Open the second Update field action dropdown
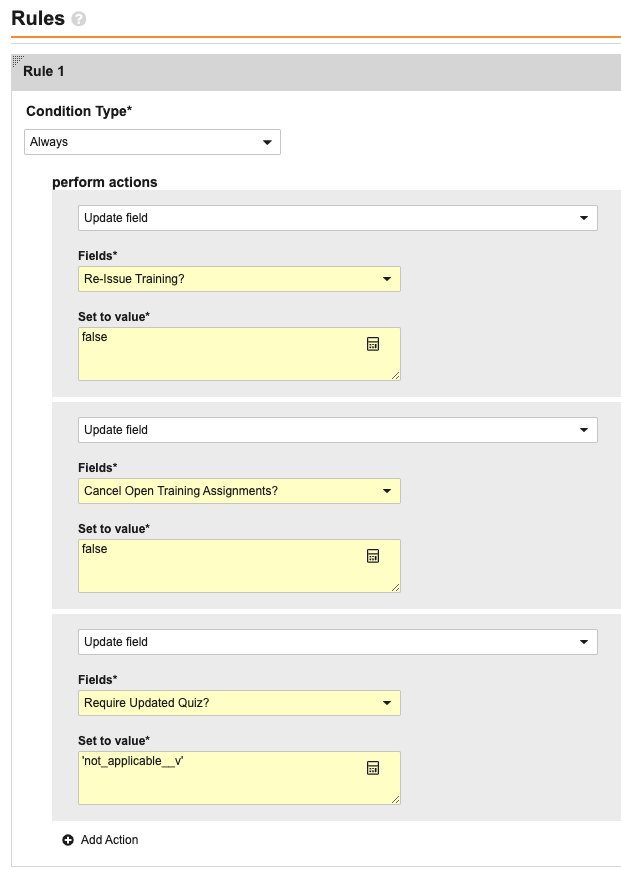 tap(338, 430)
